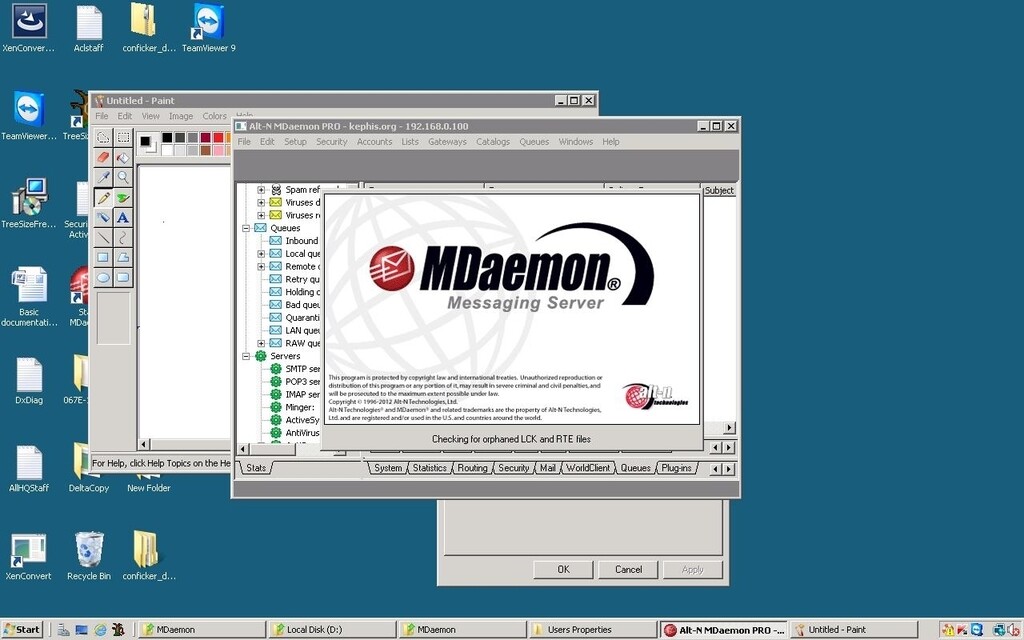Collapse the Servers tree branch
Image resolution: width=1024 pixels, height=640 pixels.
[245, 356]
